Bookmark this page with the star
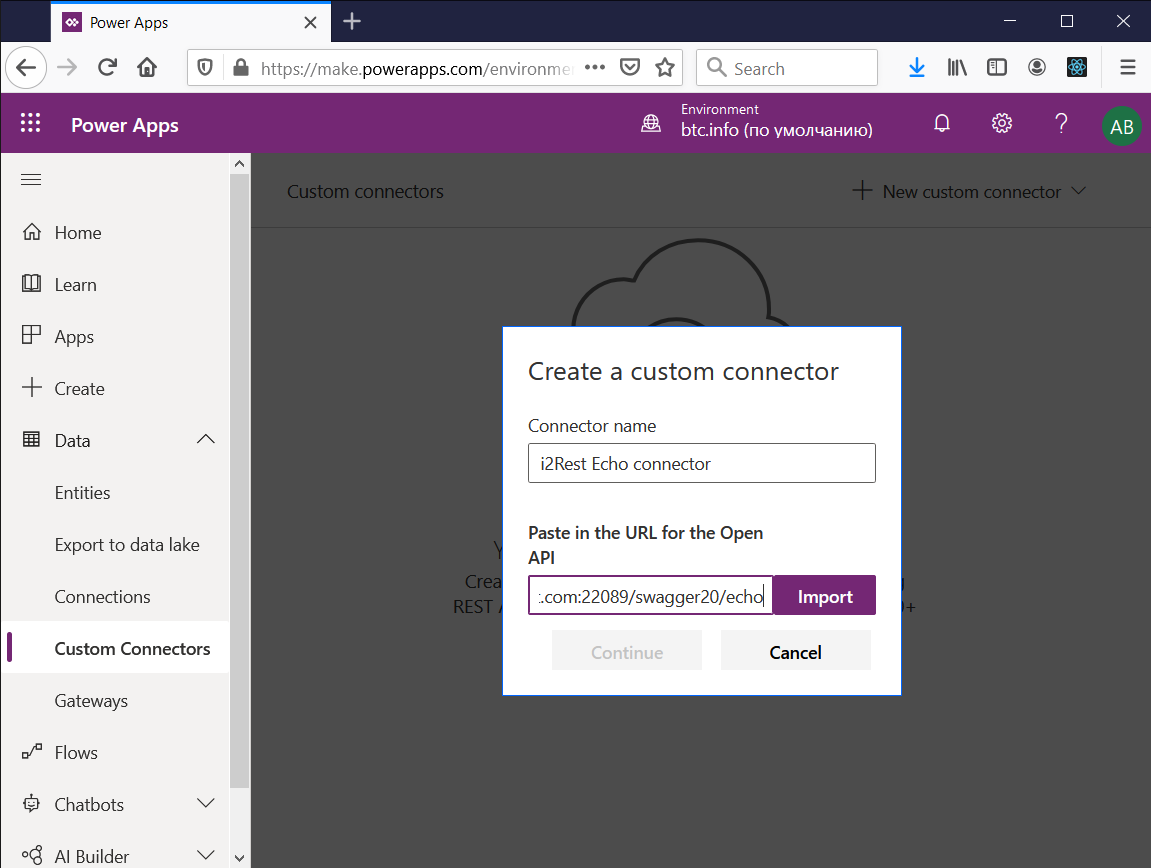The image size is (1151, 868). (x=665, y=68)
